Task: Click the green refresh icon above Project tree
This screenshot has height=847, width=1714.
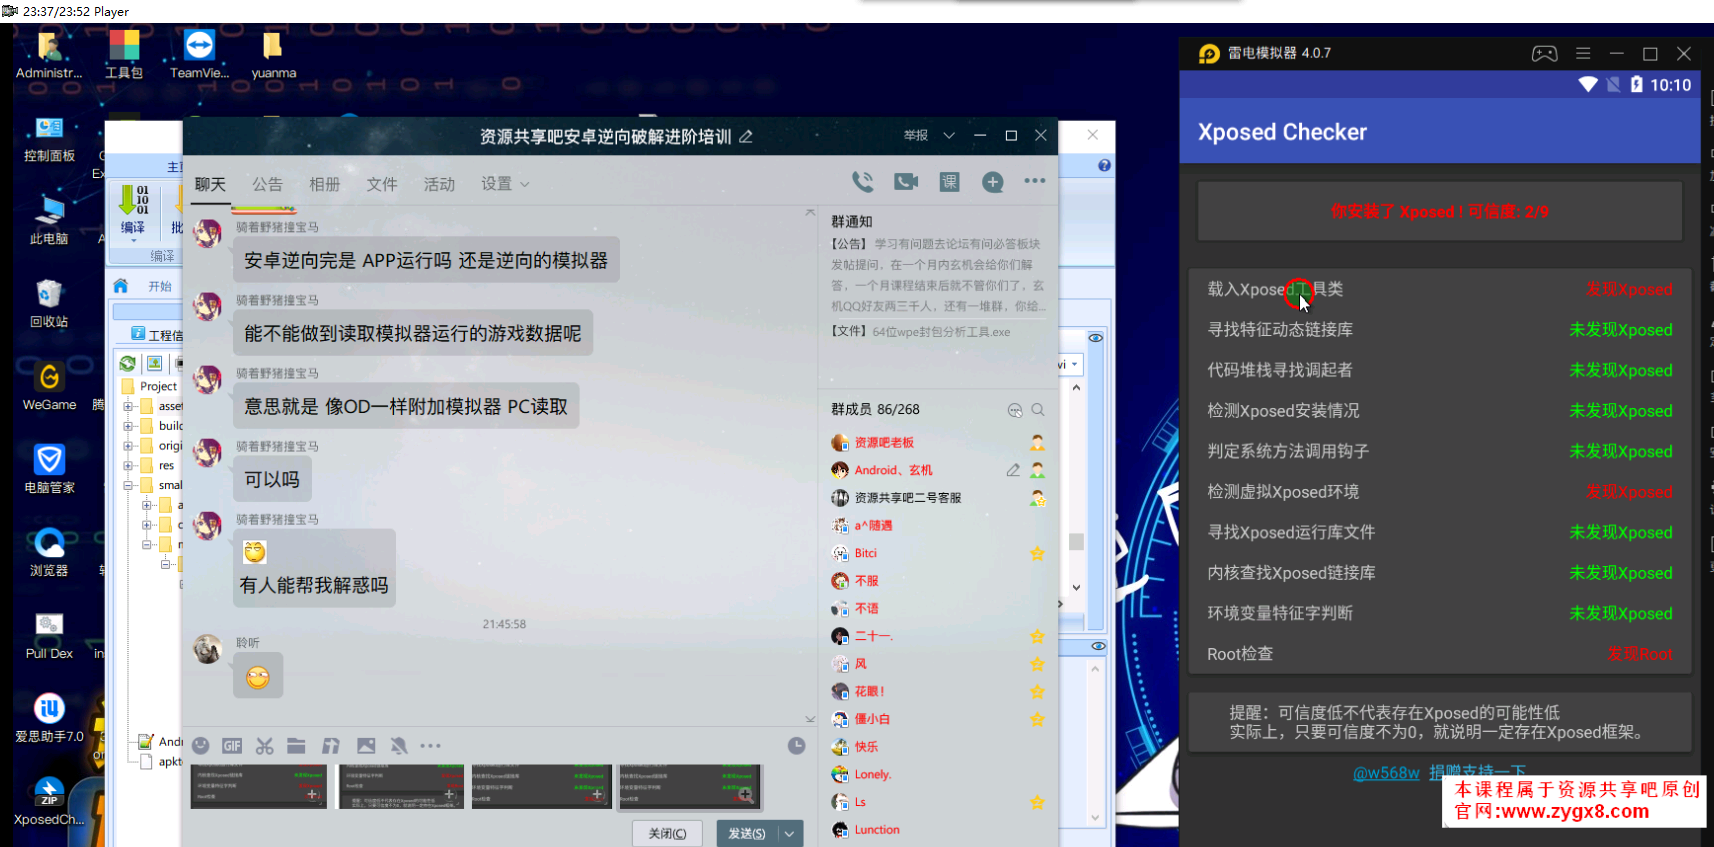Action: (x=128, y=363)
